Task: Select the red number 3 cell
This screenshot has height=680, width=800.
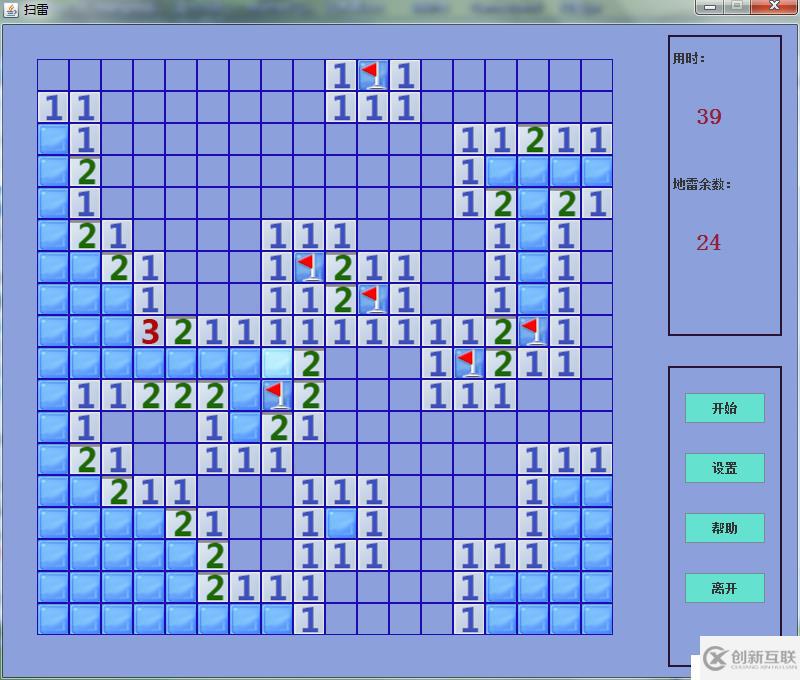Action: click(x=149, y=332)
